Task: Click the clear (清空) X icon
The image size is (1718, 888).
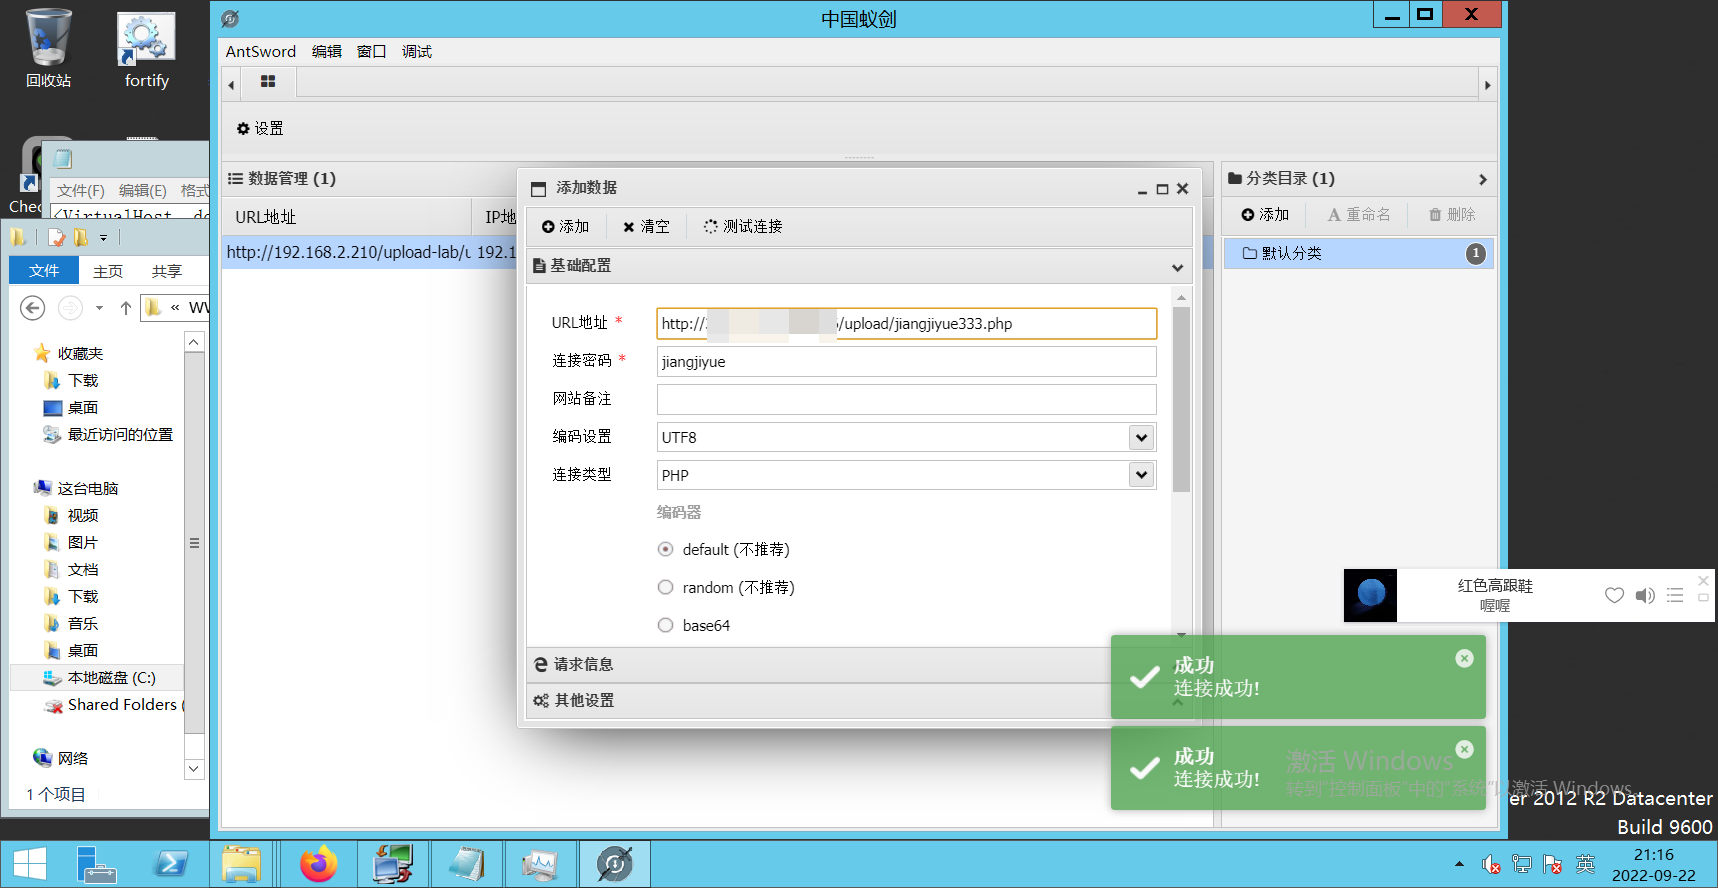Action: [629, 227]
